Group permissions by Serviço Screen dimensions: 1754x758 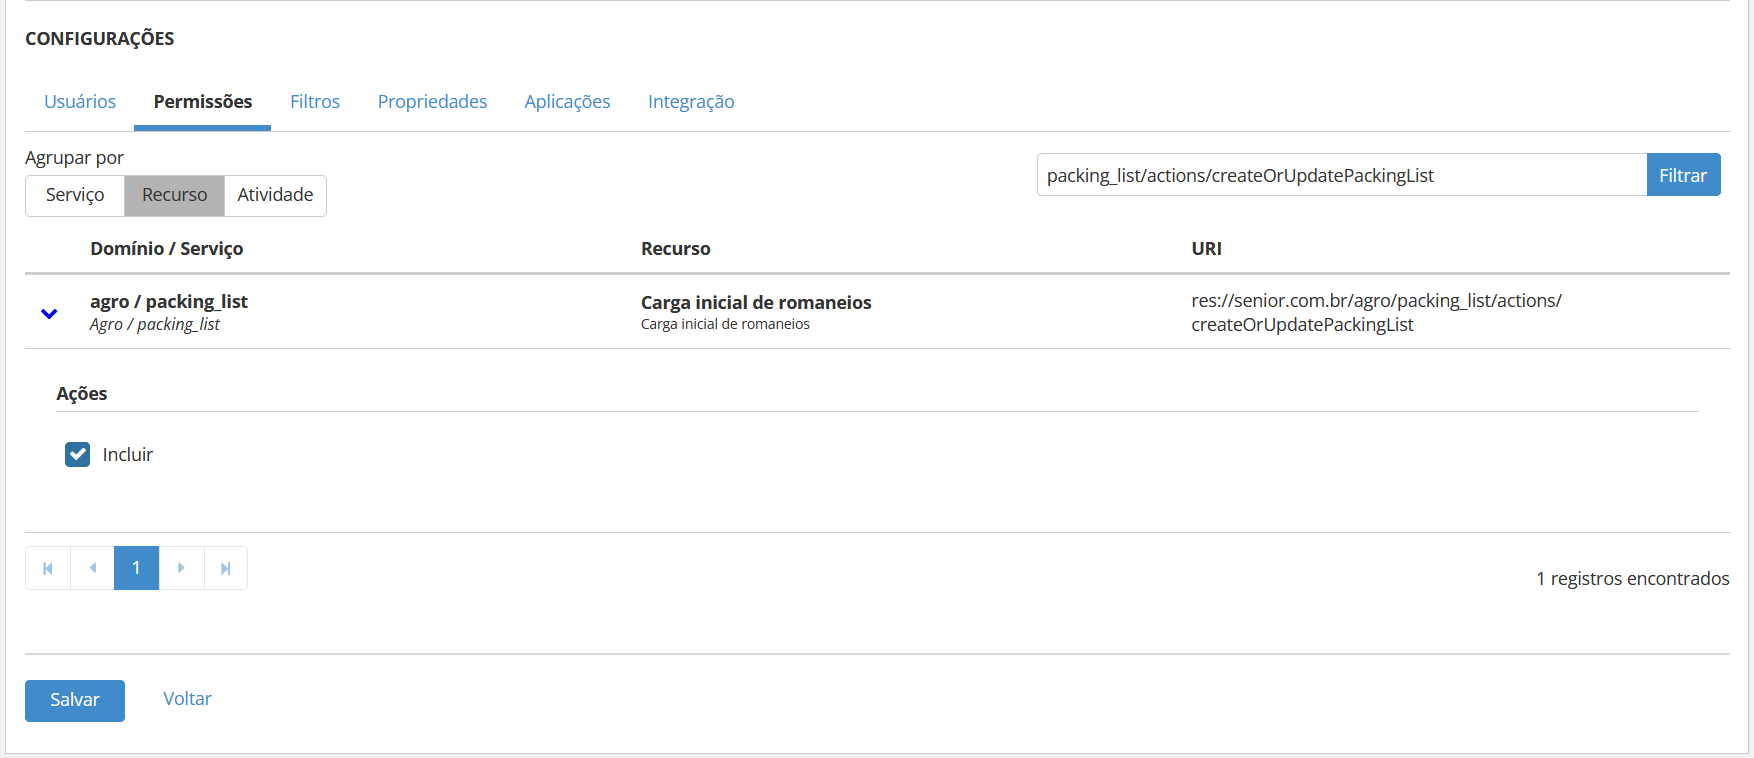(75, 195)
